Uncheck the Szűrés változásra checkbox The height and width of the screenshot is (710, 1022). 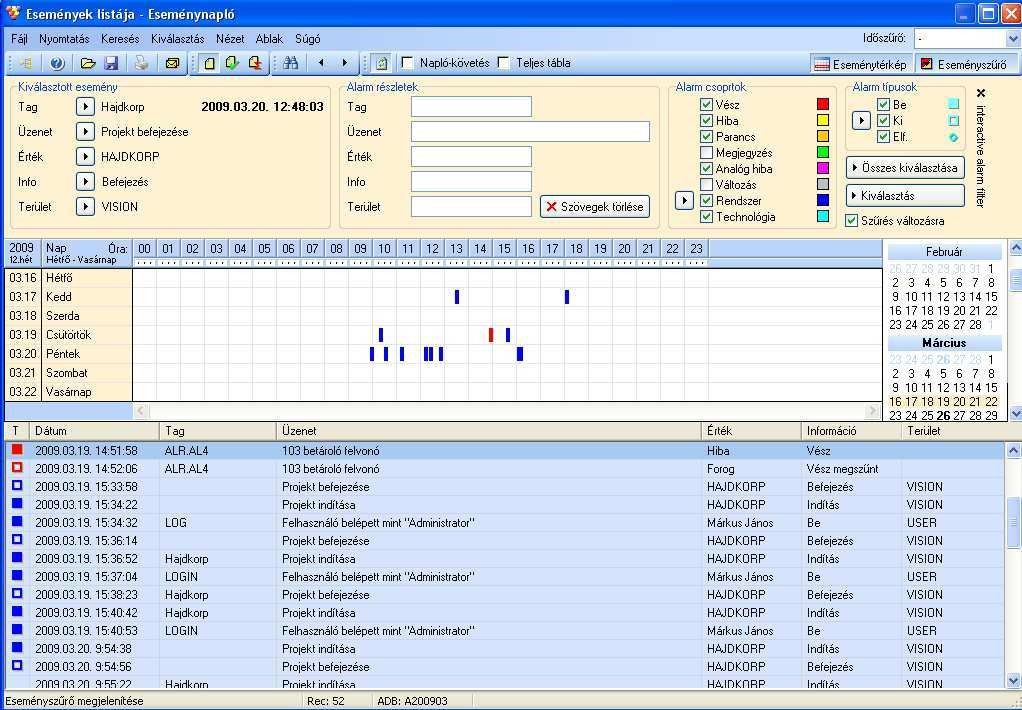click(852, 221)
